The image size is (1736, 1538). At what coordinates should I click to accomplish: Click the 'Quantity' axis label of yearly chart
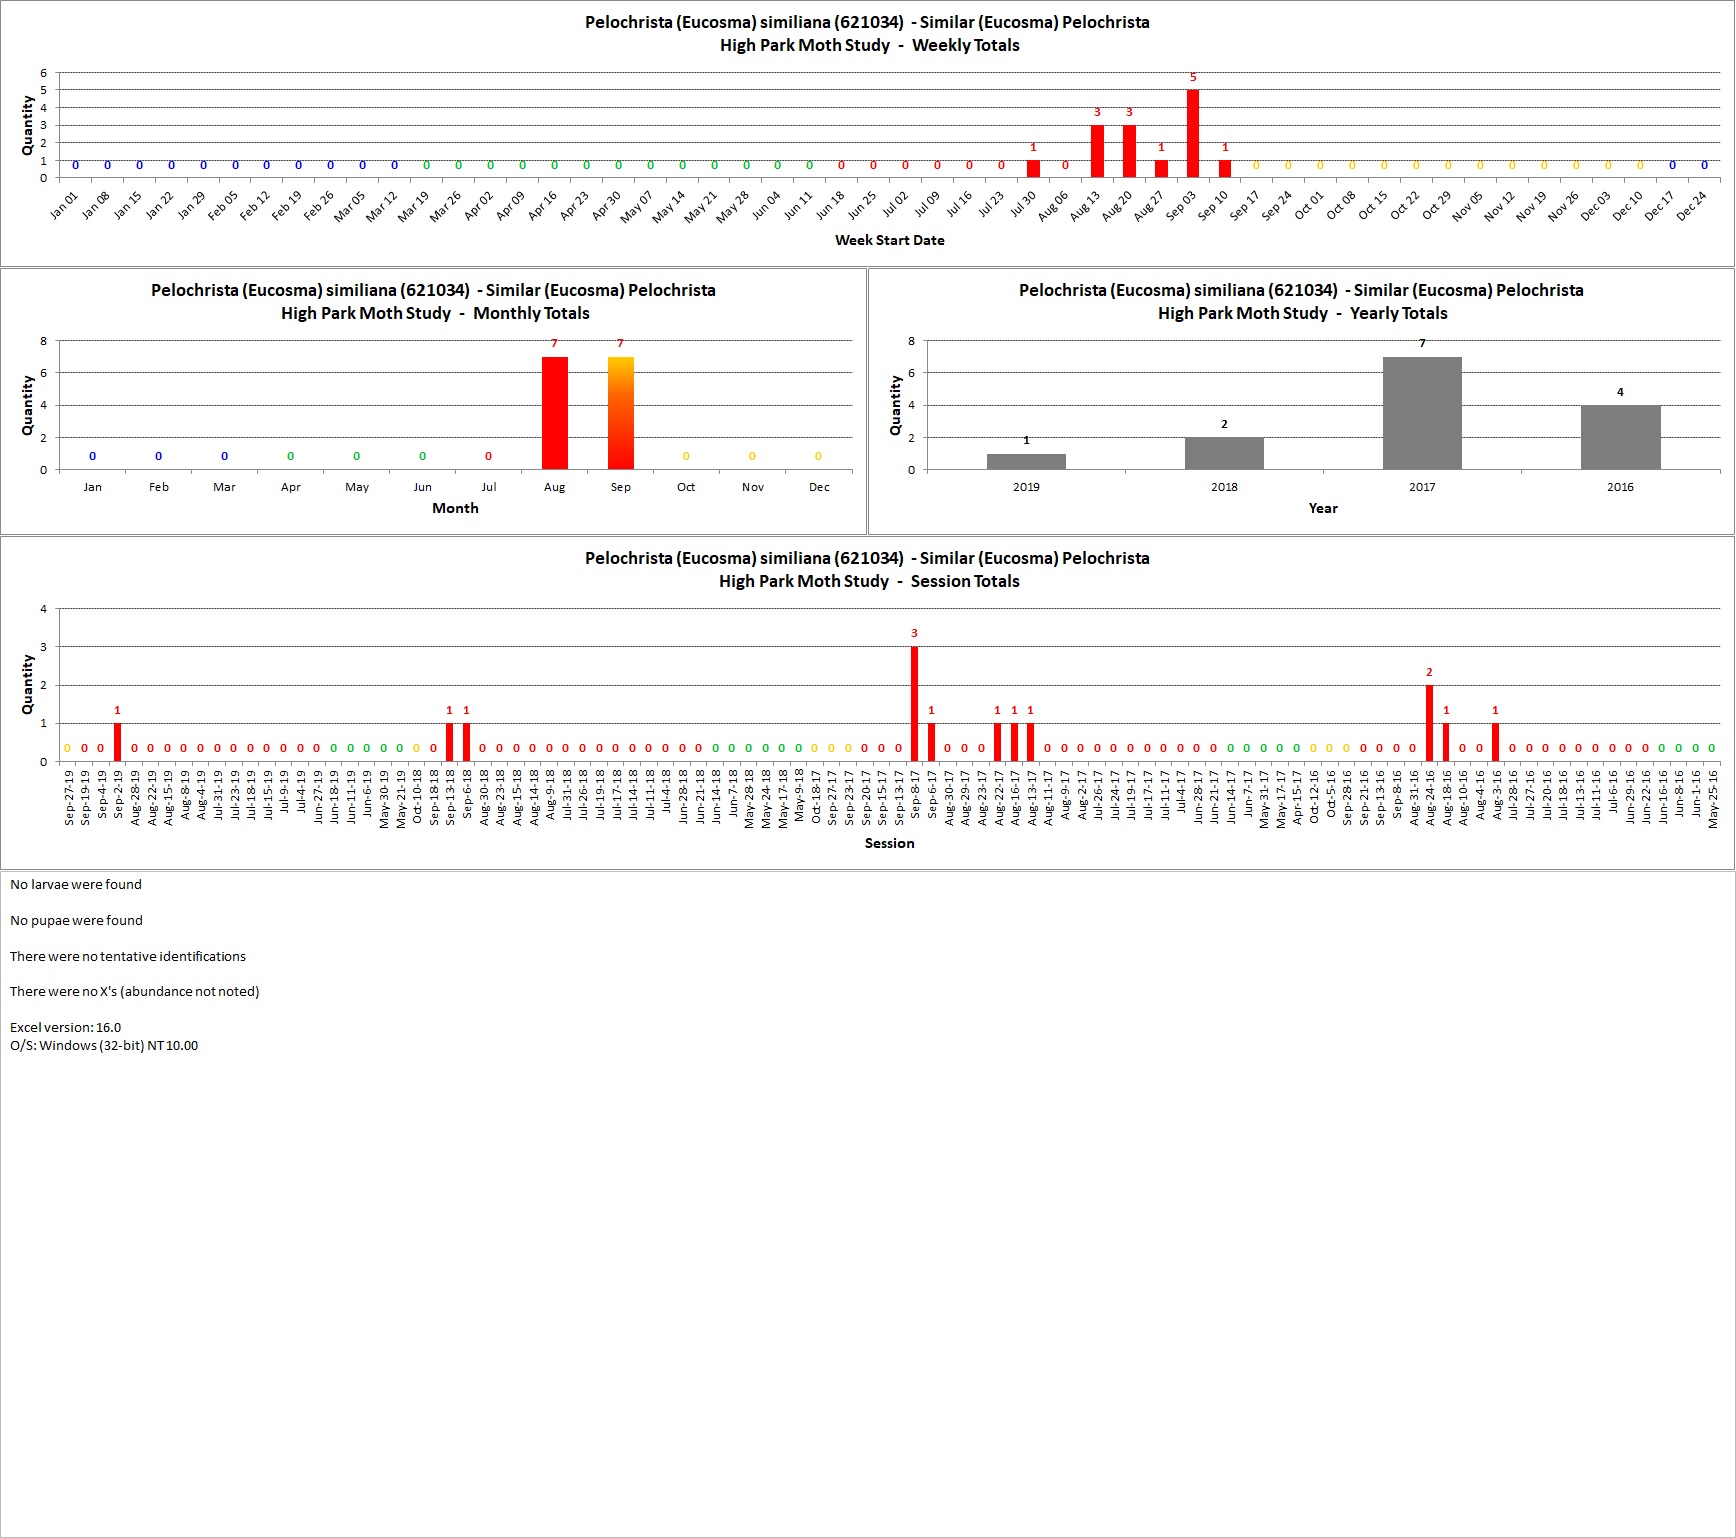pyautogui.click(x=895, y=405)
